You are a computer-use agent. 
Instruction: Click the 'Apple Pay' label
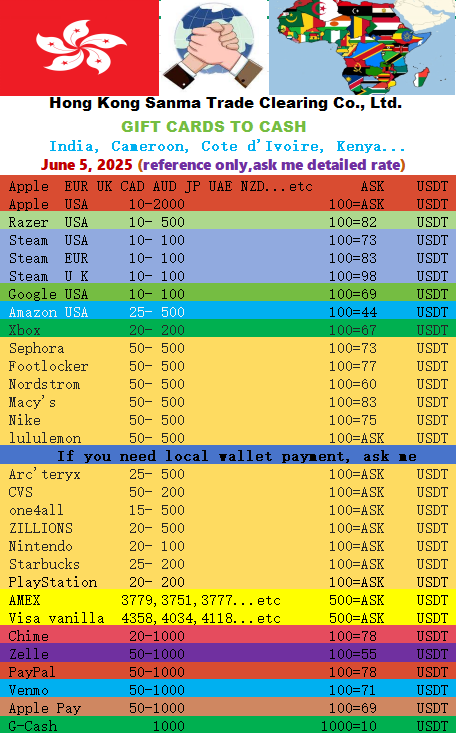[44, 708]
